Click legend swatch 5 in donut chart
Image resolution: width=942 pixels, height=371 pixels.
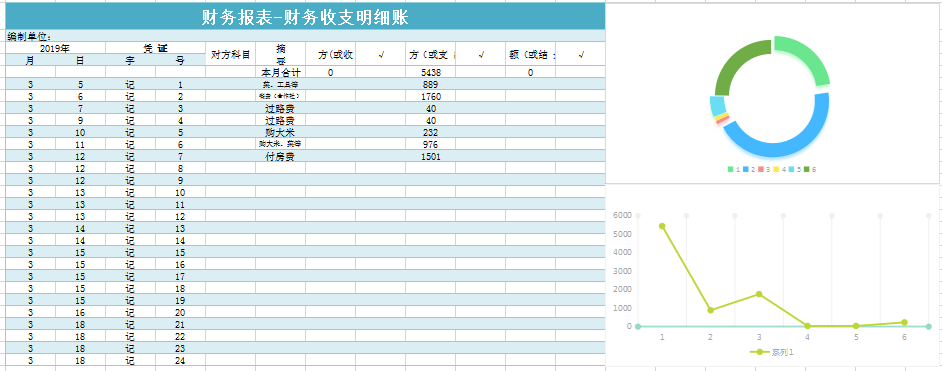(x=792, y=169)
